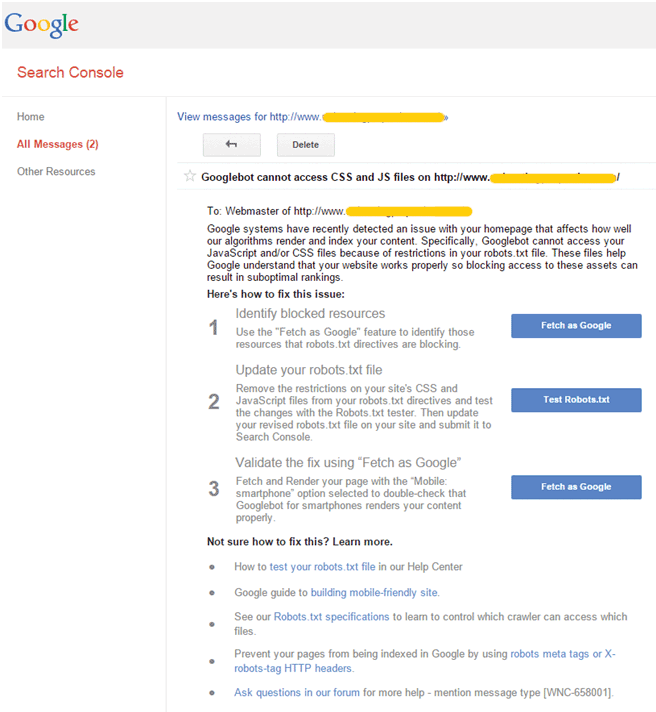This screenshot has height=712, width=656.
Task: Click message type code [WNC-658001]
Action: [578, 692]
